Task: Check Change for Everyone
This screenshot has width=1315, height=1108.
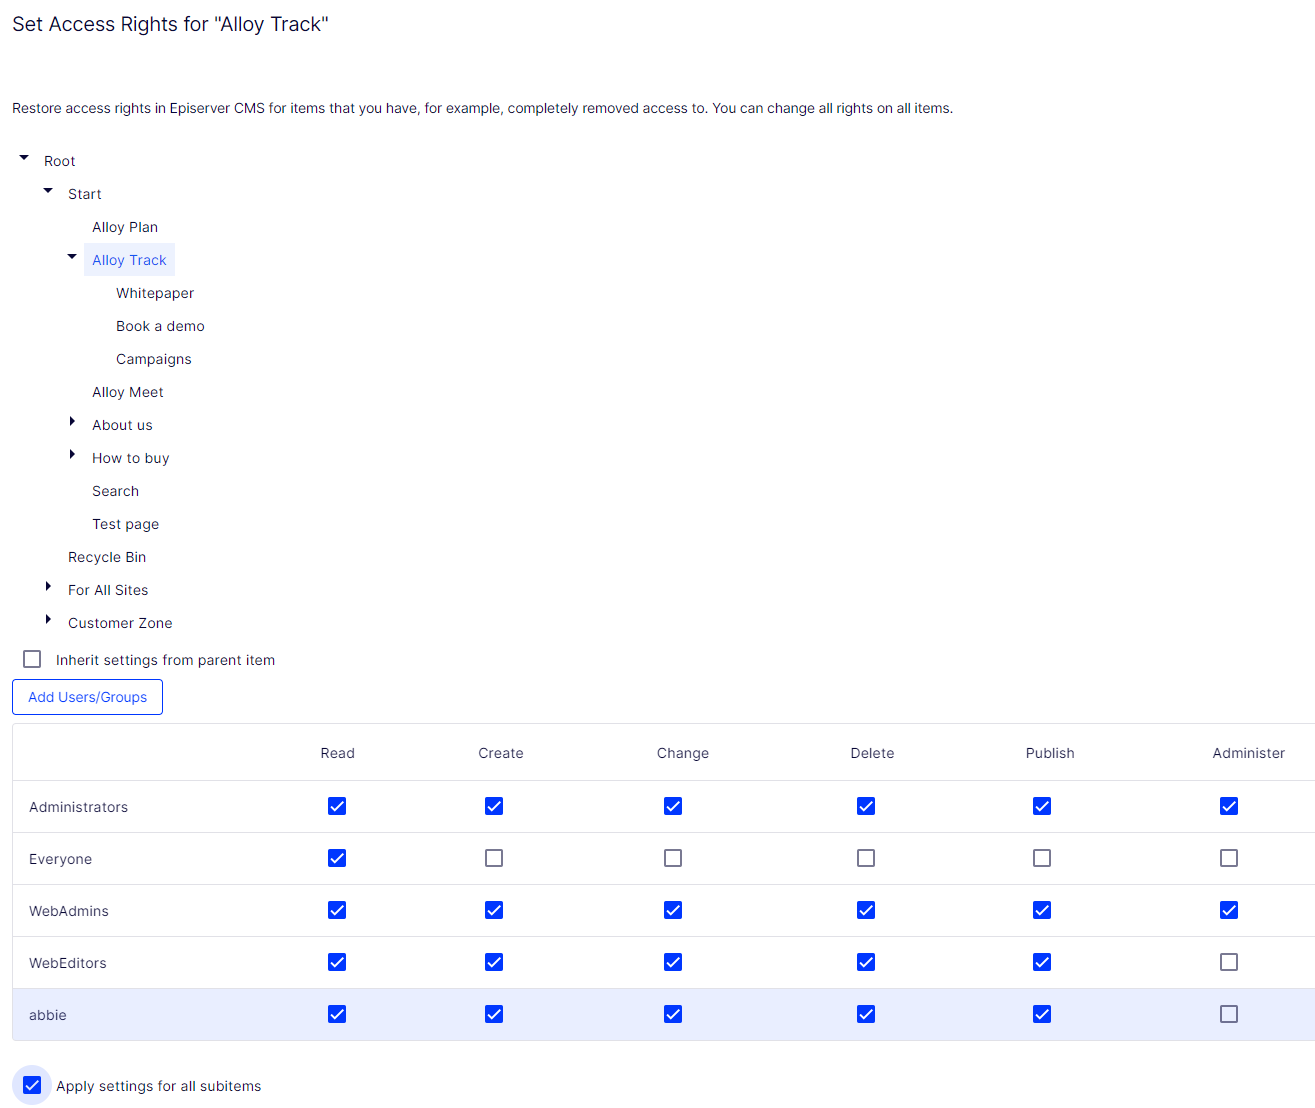Action: coord(673,858)
